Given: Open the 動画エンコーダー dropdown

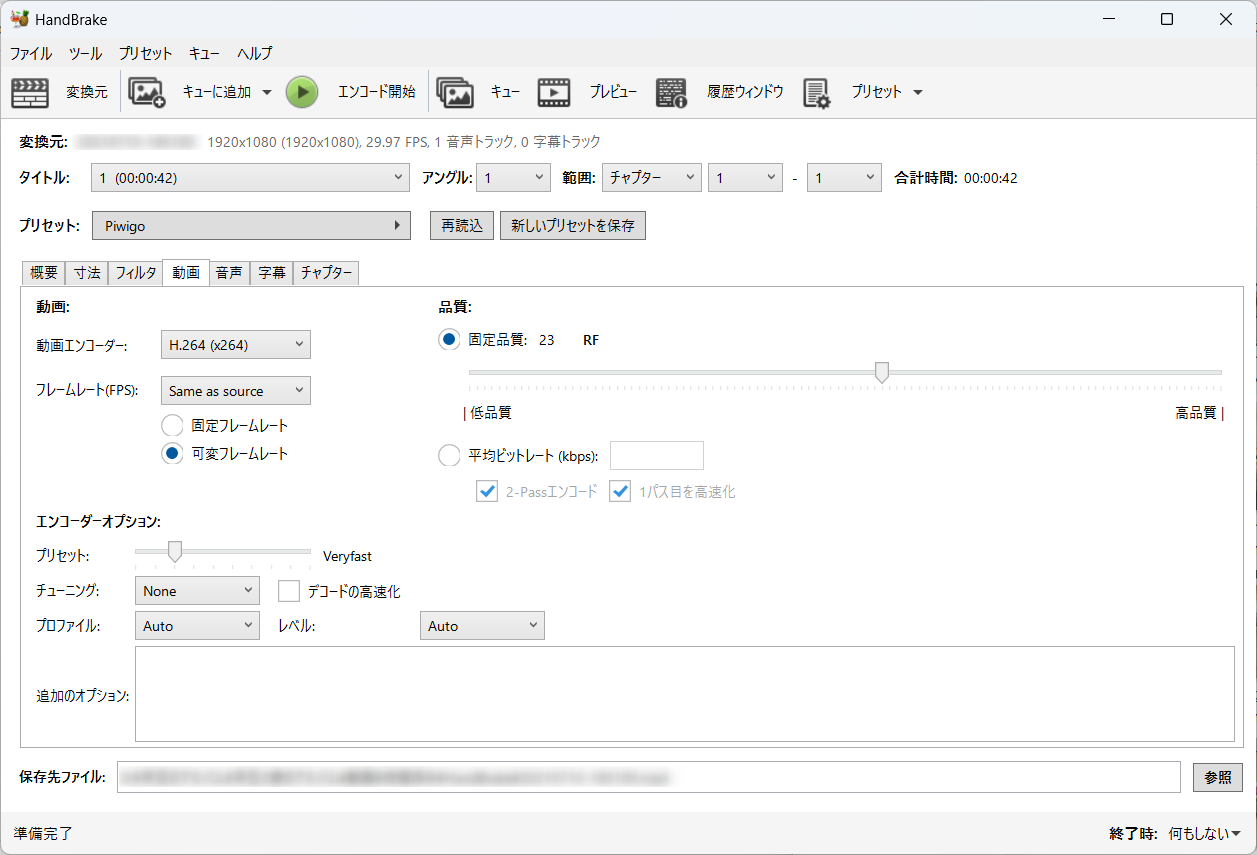Looking at the screenshot, I should [235, 343].
